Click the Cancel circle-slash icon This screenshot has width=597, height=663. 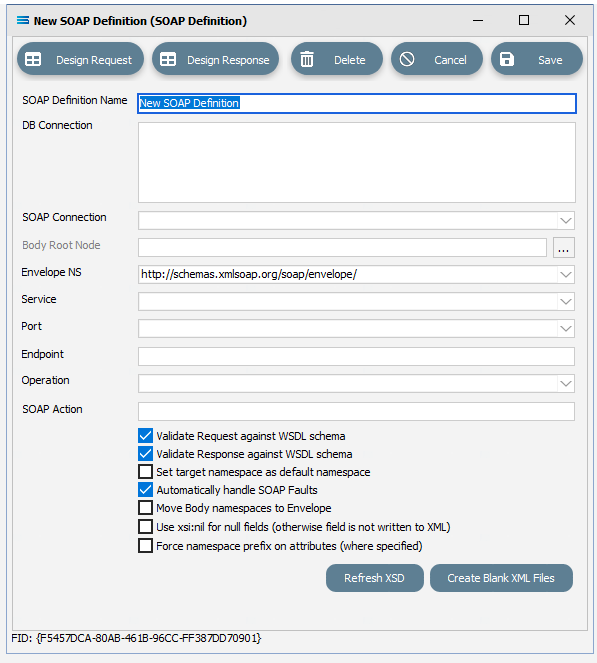407,59
